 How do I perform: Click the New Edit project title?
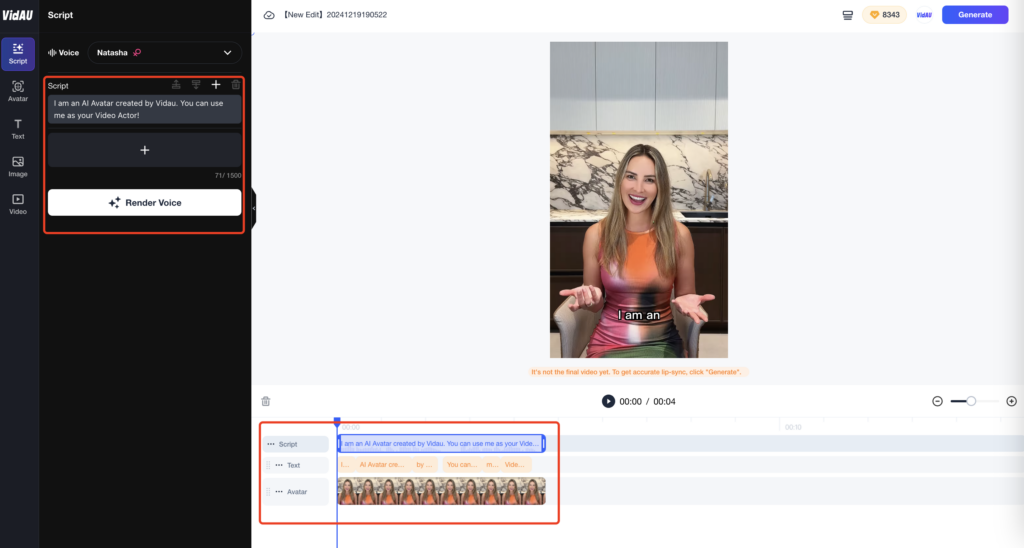pos(334,15)
